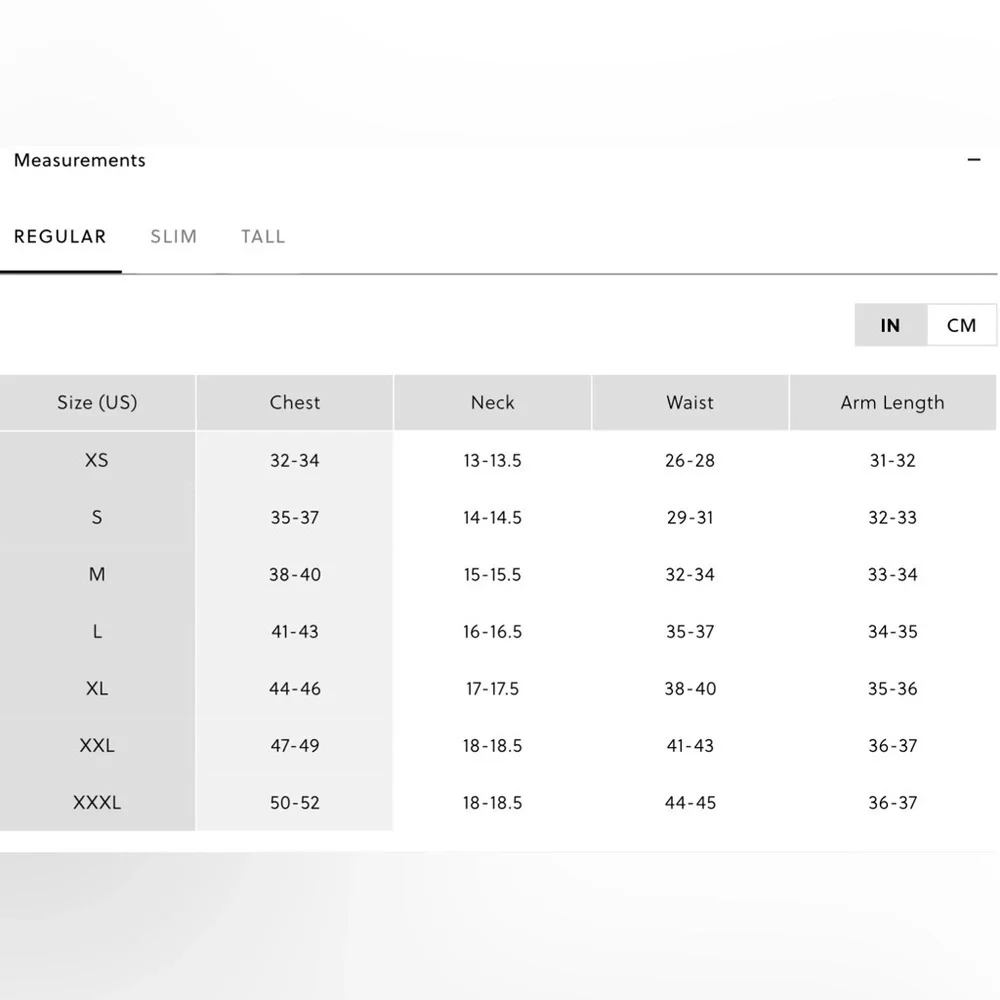Click the Waist column header

point(690,402)
